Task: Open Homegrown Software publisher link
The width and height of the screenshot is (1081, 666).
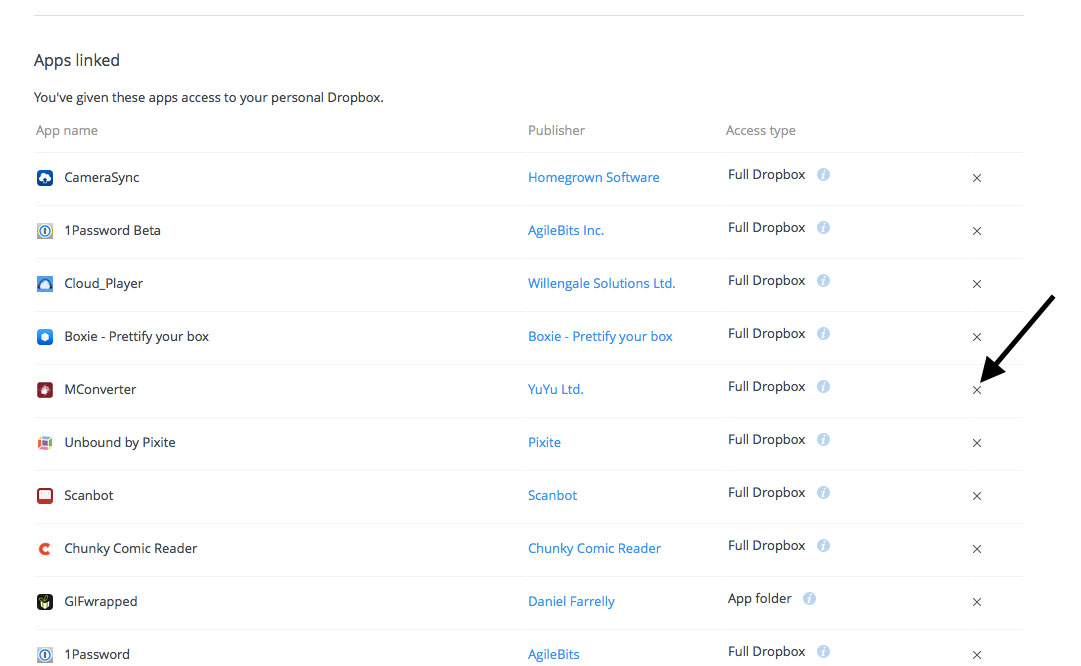Action: tap(594, 178)
